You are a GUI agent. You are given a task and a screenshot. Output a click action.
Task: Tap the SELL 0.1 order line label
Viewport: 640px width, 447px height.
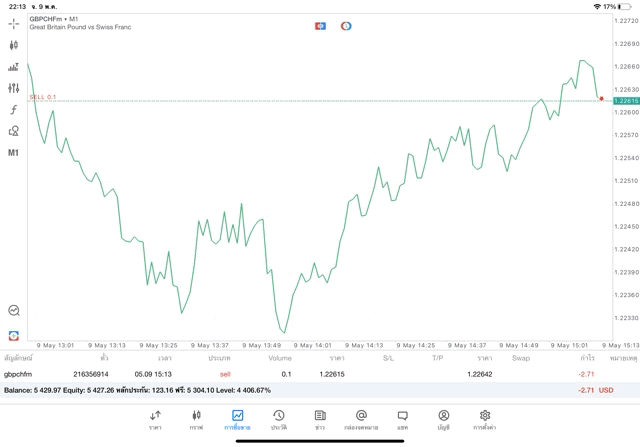coord(42,97)
